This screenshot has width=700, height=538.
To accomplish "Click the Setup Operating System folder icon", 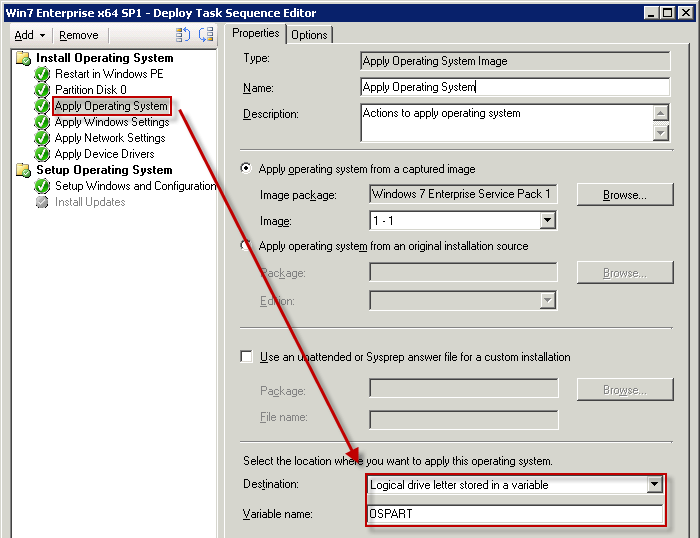I will [23, 170].
